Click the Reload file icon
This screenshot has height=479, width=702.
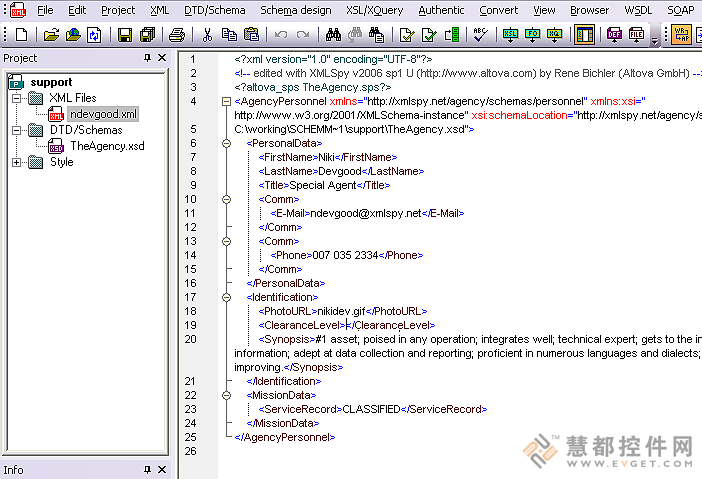tap(94, 34)
